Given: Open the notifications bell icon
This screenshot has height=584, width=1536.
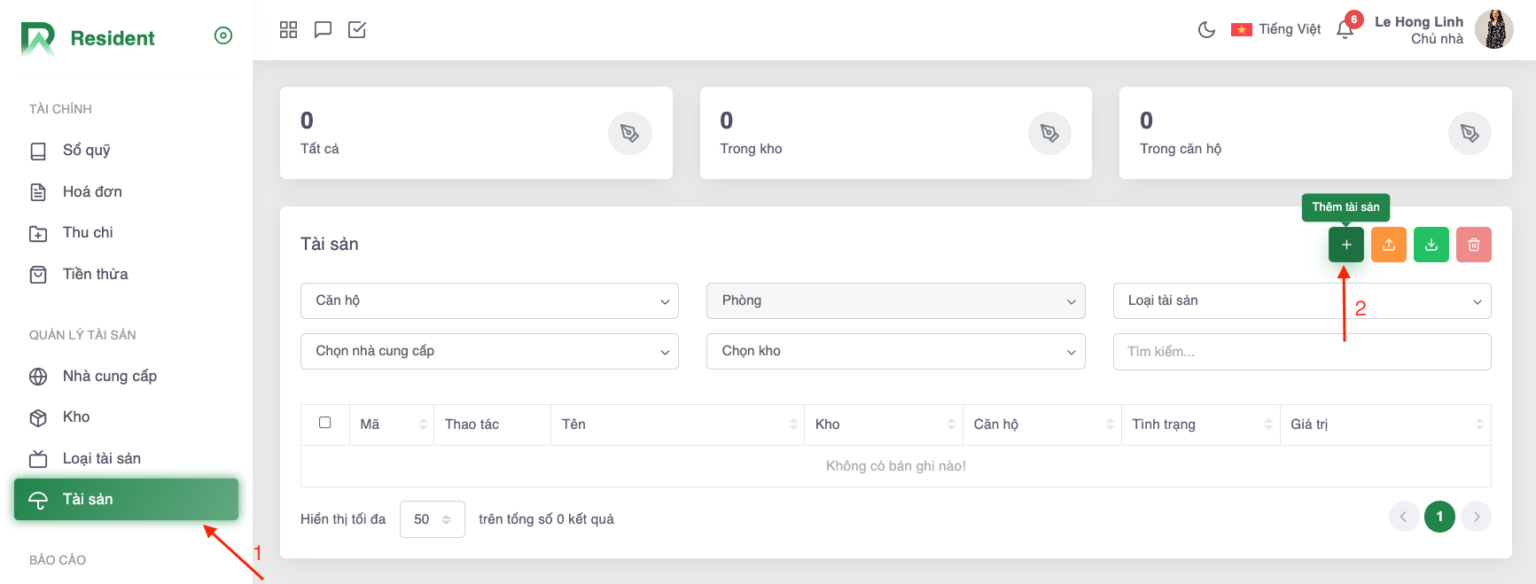Looking at the screenshot, I should 1345,30.
